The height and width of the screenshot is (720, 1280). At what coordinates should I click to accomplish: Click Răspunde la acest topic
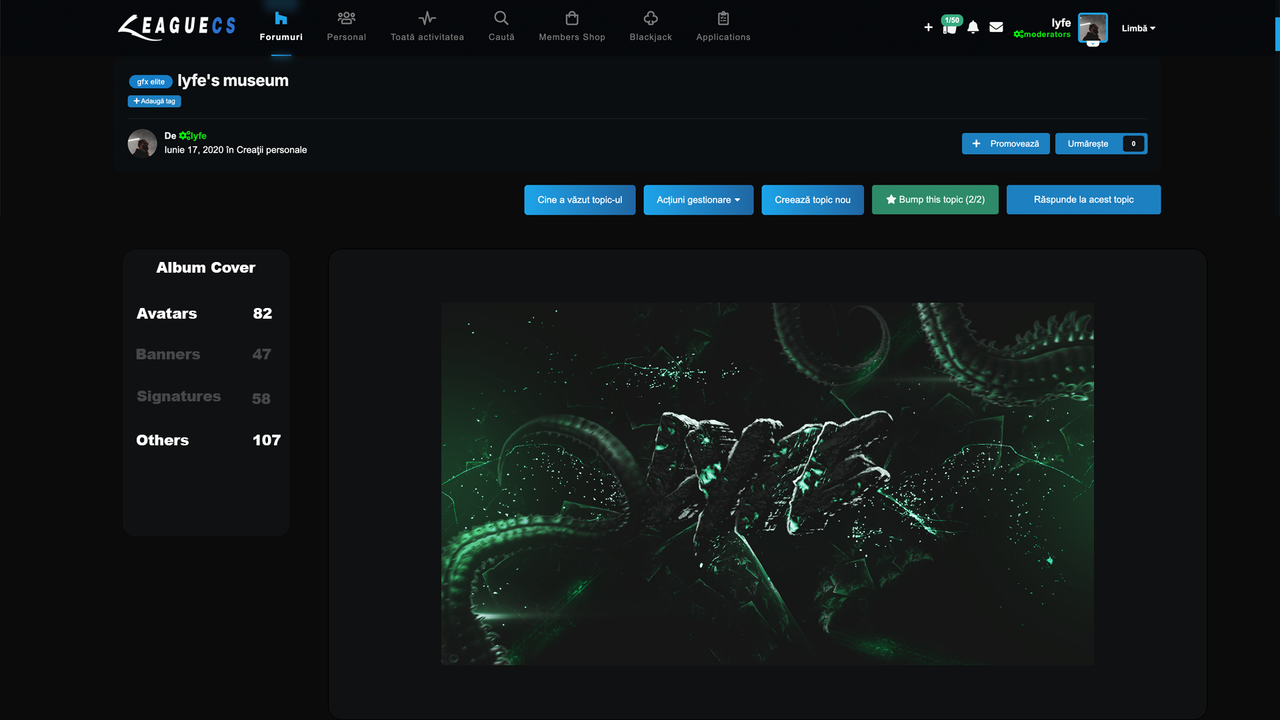click(x=1084, y=200)
